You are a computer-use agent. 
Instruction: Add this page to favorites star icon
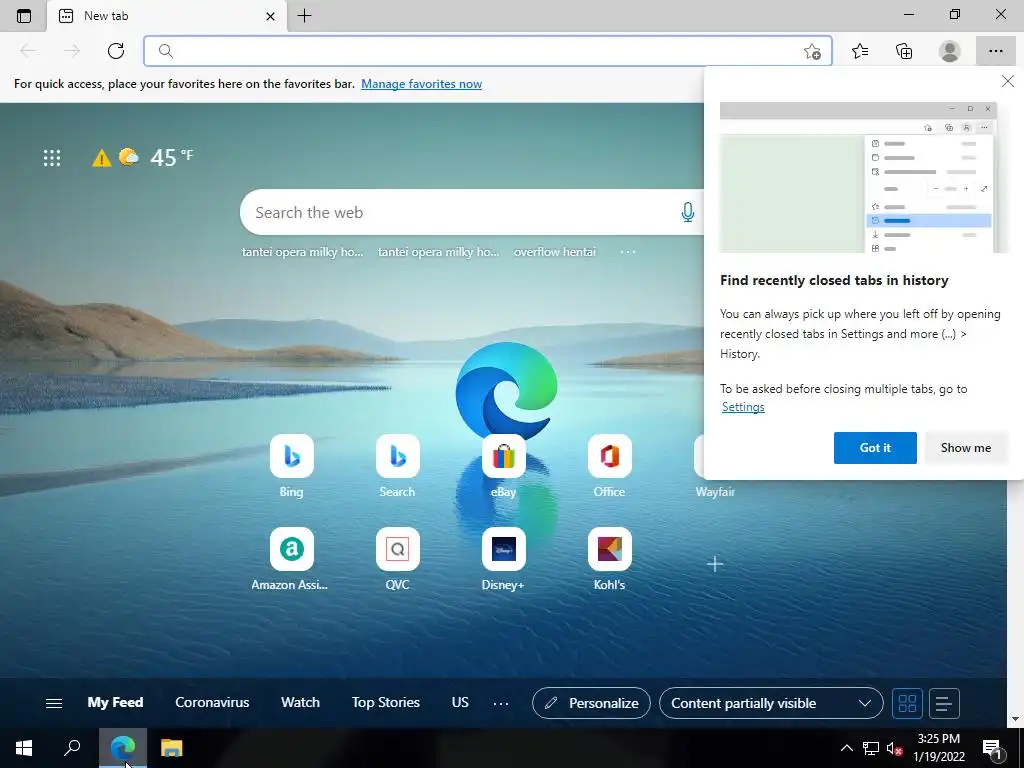point(812,51)
